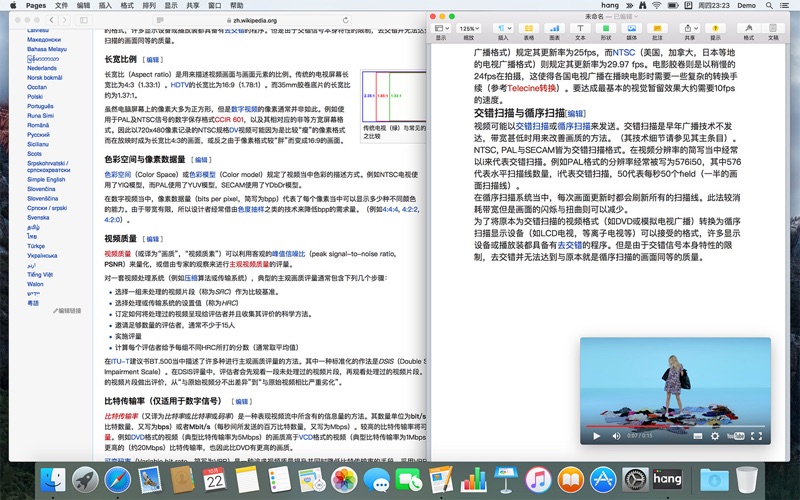Add a text box with the 文本 icon
The width and height of the screenshot is (800, 500).
[x=582, y=29]
